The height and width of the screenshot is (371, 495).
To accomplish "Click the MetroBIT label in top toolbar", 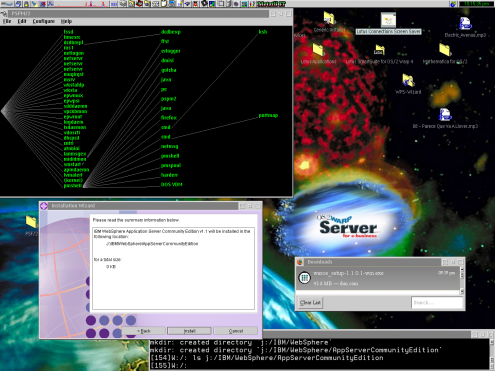I will [271, 4].
